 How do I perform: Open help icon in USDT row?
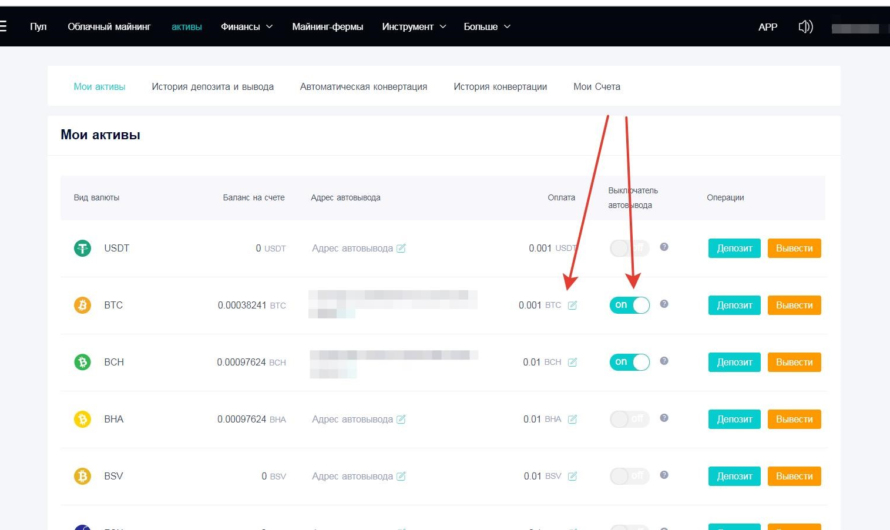664,247
